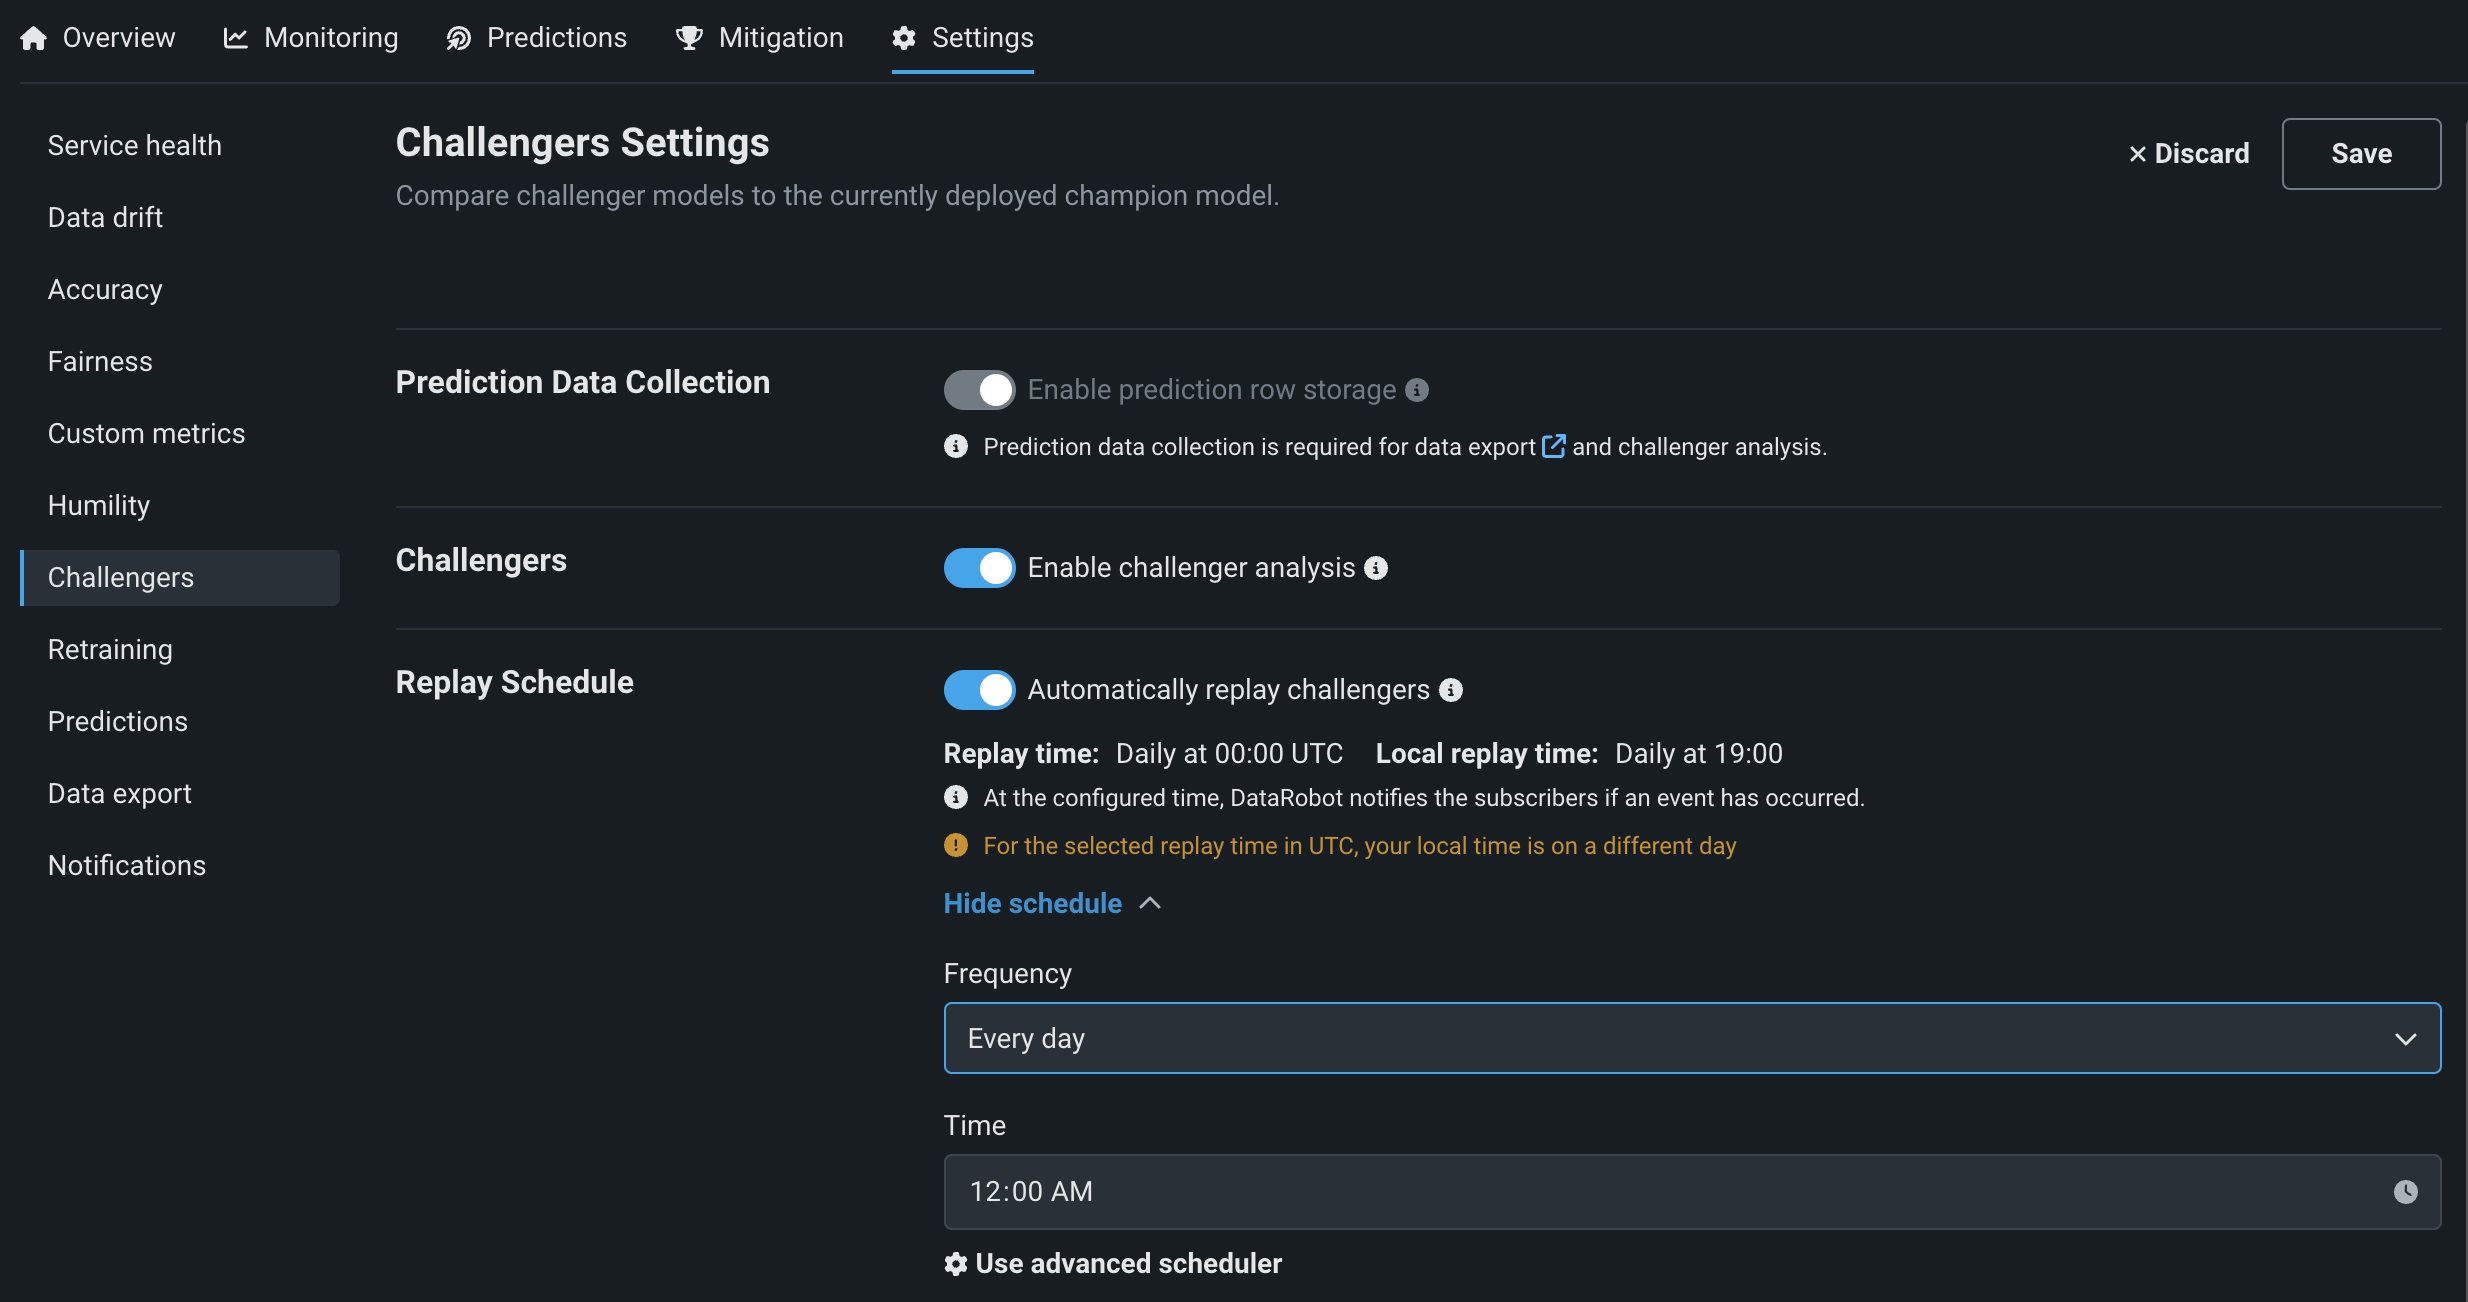Screen dimensions: 2468x1302
Task: Click the gear icon for advanced scheduler
Action: (x=956, y=1264)
